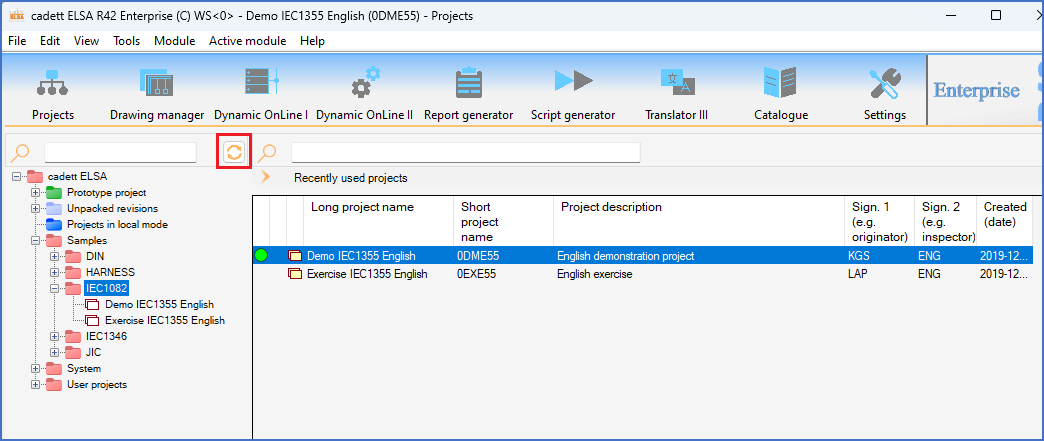Expand the DIN folder node

click(55, 256)
